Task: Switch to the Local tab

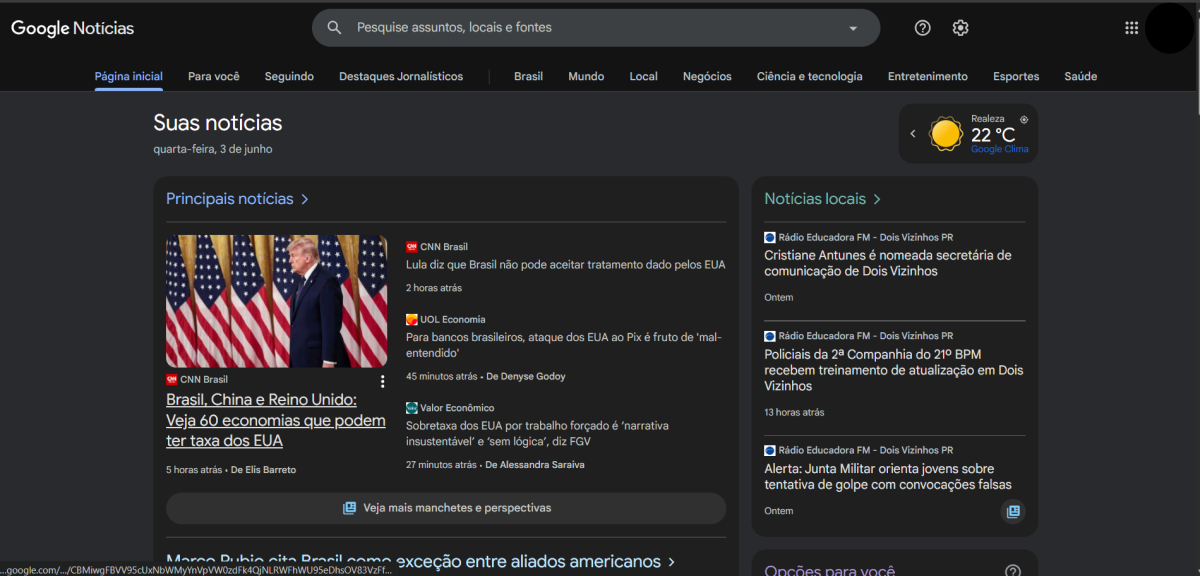Action: pos(644,76)
